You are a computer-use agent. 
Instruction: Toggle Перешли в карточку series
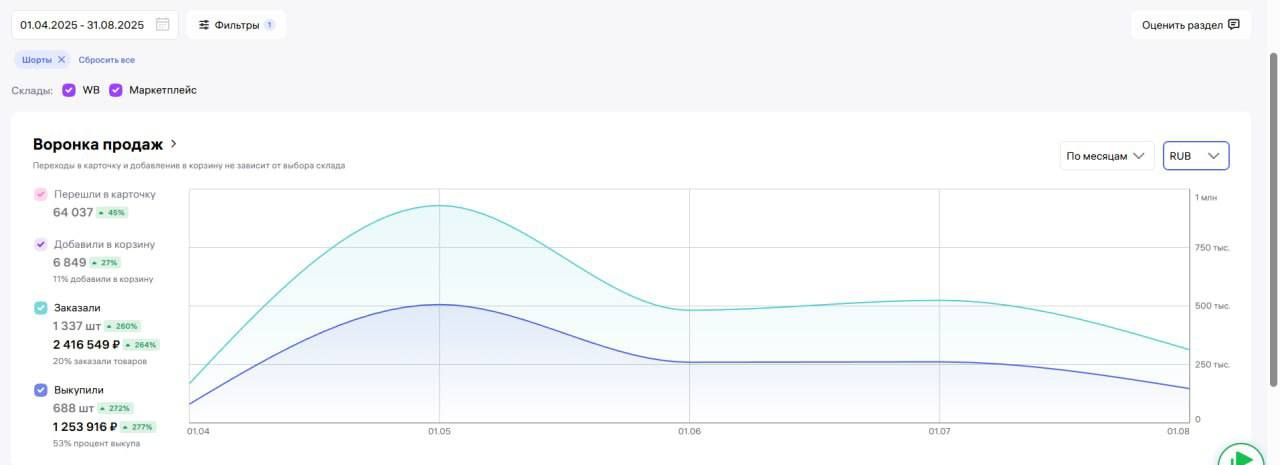point(41,194)
